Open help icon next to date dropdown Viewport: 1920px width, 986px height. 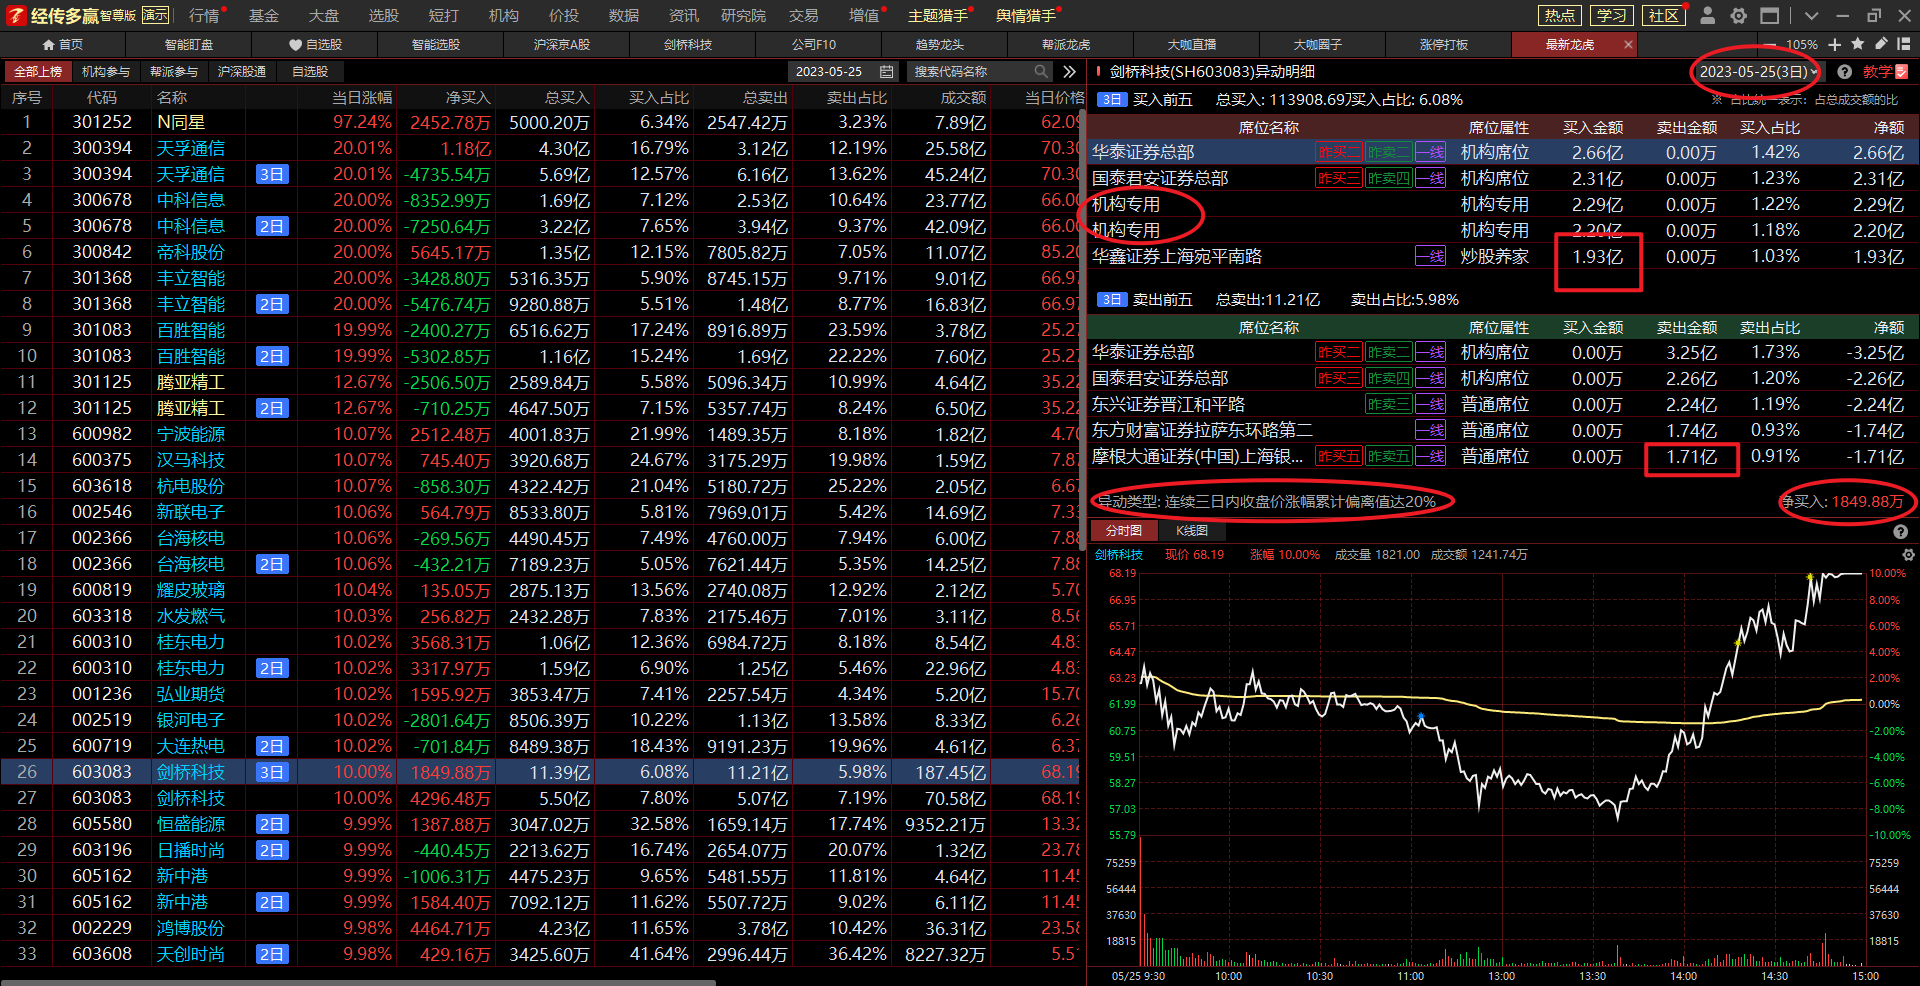pos(1844,71)
